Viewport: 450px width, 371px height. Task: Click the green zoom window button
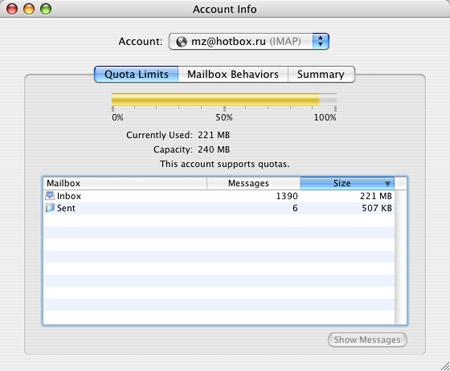tap(46, 9)
